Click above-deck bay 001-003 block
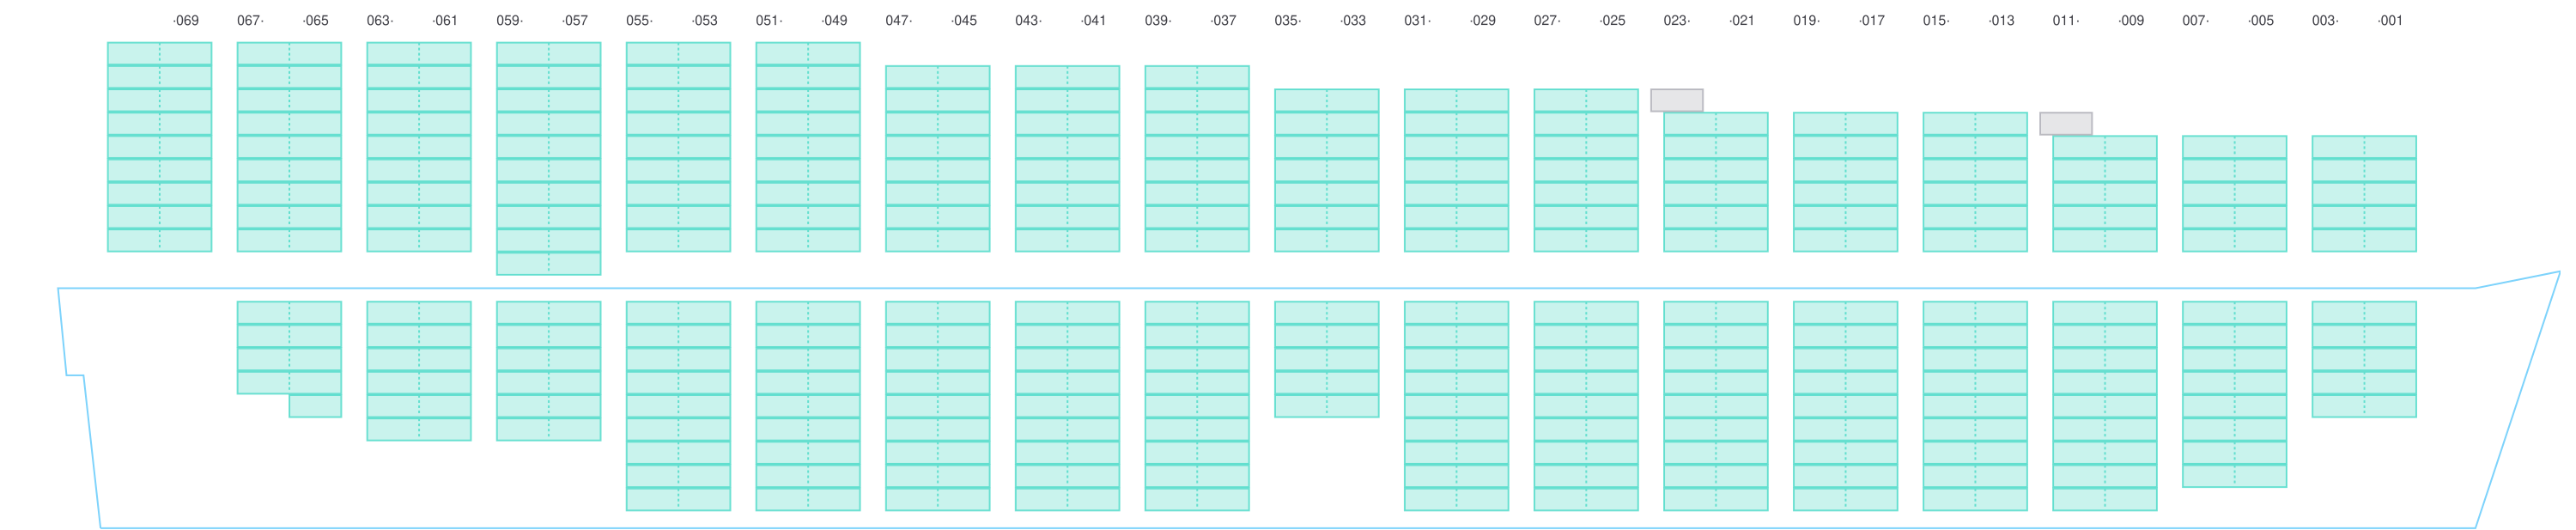The height and width of the screenshot is (530, 2576). pyautogui.click(x=2364, y=193)
